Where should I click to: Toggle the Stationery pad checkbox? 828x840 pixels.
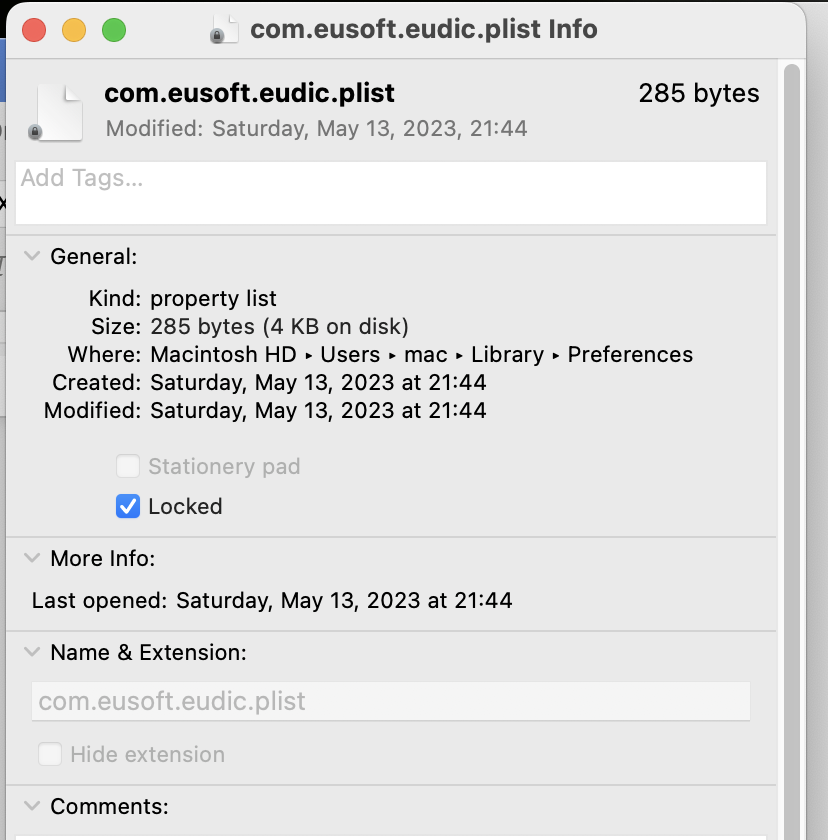(x=128, y=467)
